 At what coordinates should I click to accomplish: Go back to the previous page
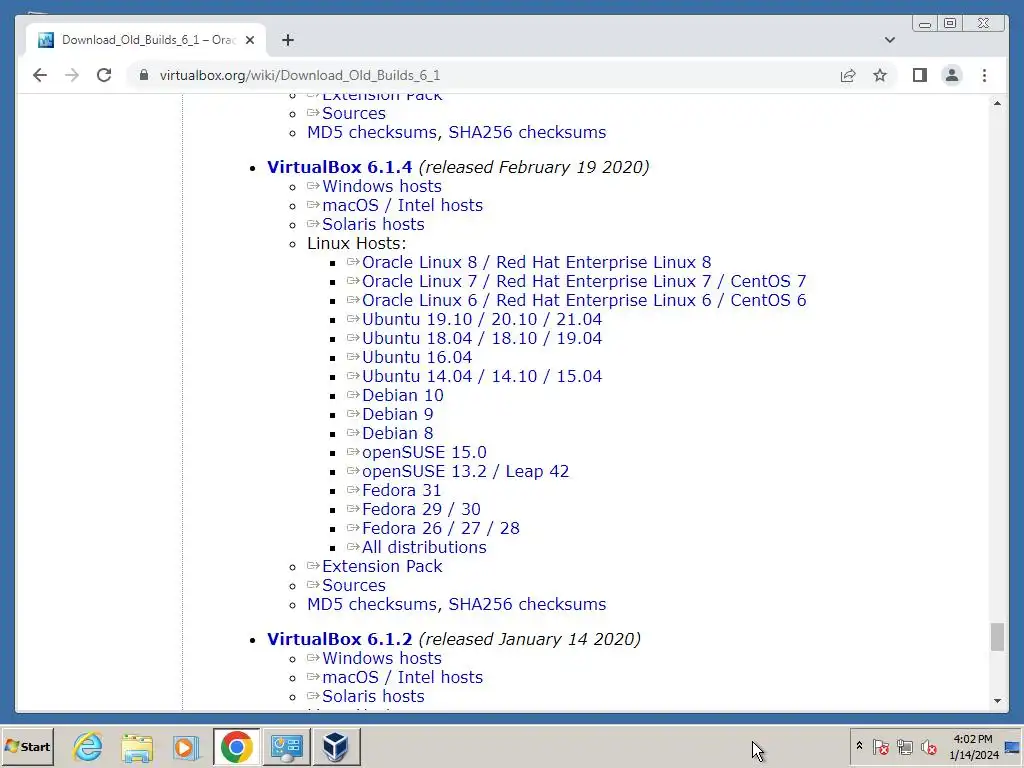point(40,75)
